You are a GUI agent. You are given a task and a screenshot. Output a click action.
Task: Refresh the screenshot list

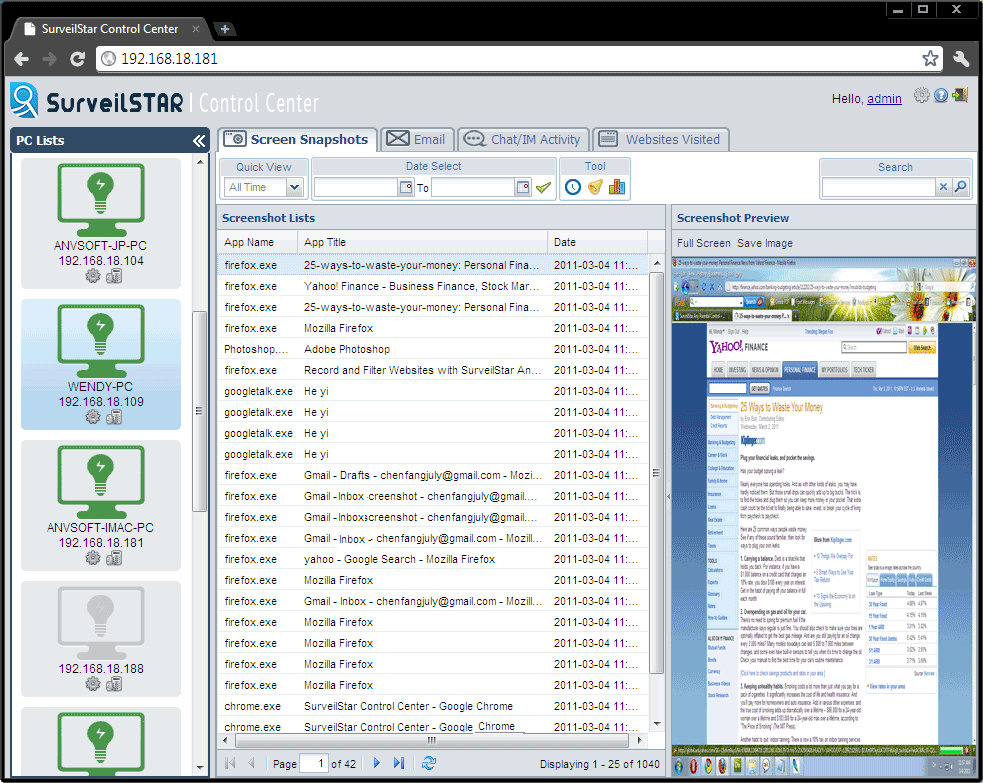click(429, 763)
